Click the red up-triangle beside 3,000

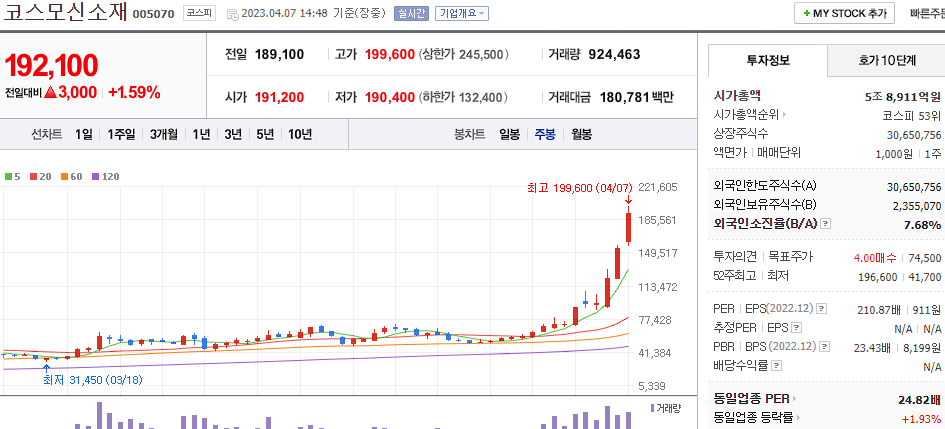[x=49, y=93]
